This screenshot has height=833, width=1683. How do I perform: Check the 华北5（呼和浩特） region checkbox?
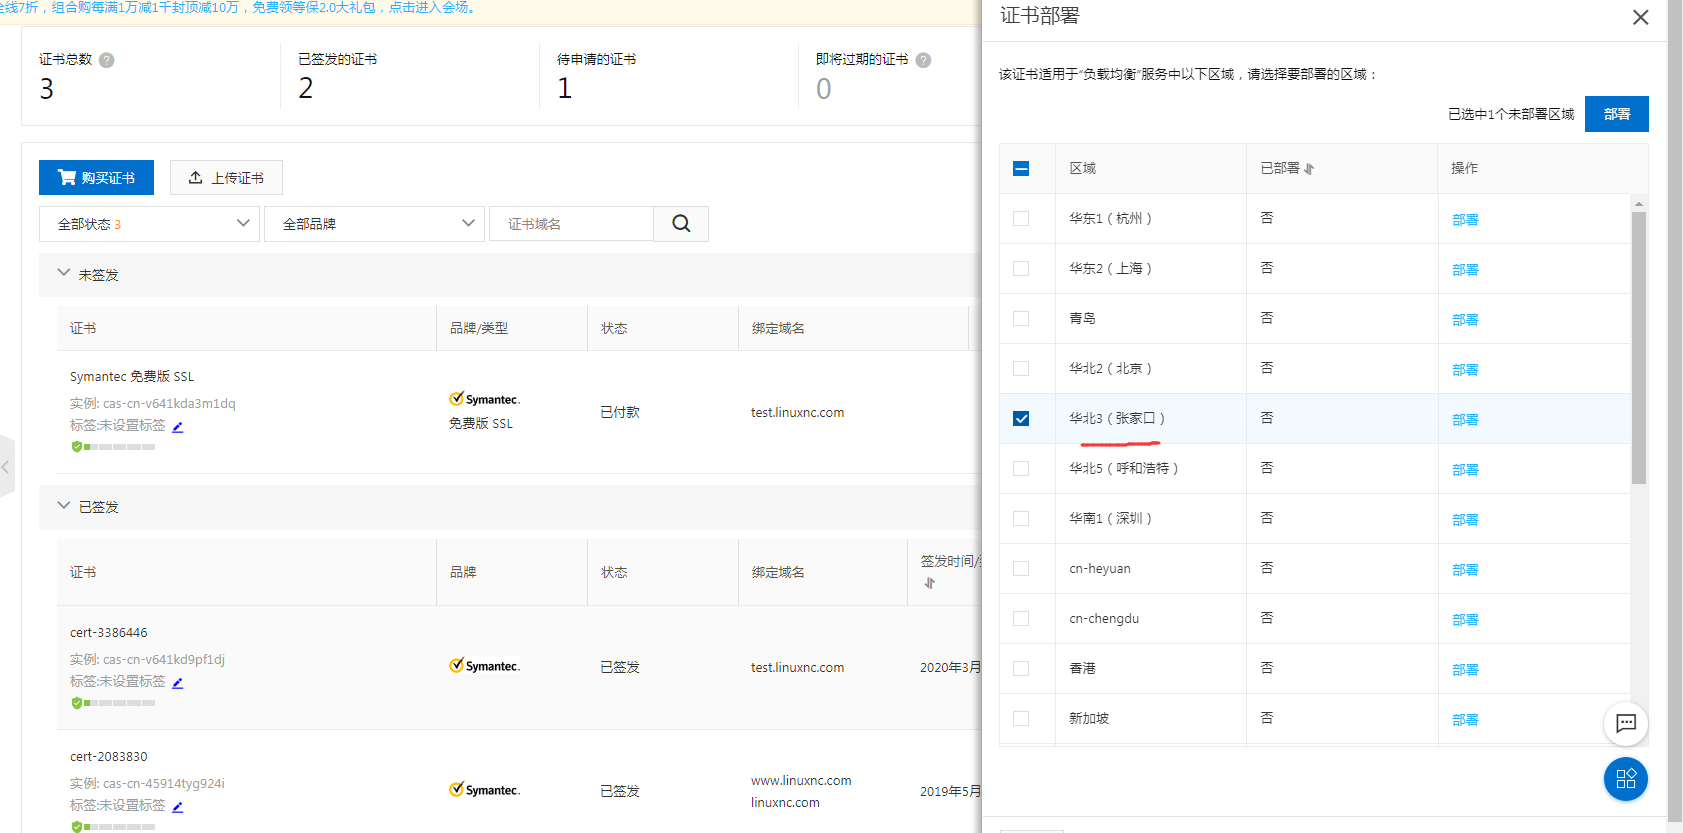pyautogui.click(x=1021, y=468)
